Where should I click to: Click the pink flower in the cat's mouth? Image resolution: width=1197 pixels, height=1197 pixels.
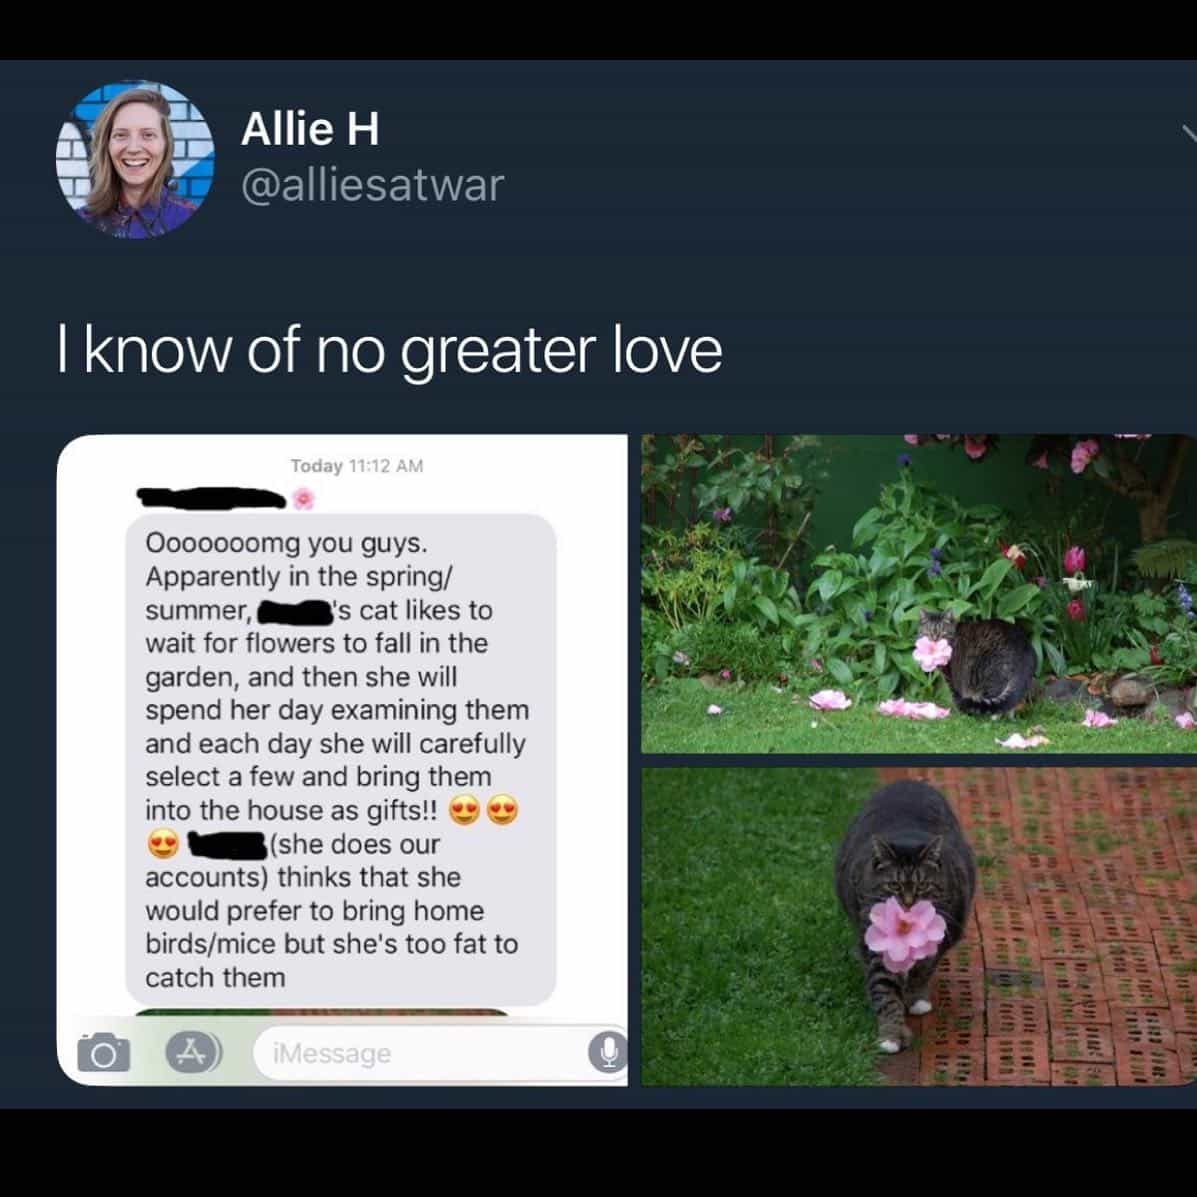(905, 934)
